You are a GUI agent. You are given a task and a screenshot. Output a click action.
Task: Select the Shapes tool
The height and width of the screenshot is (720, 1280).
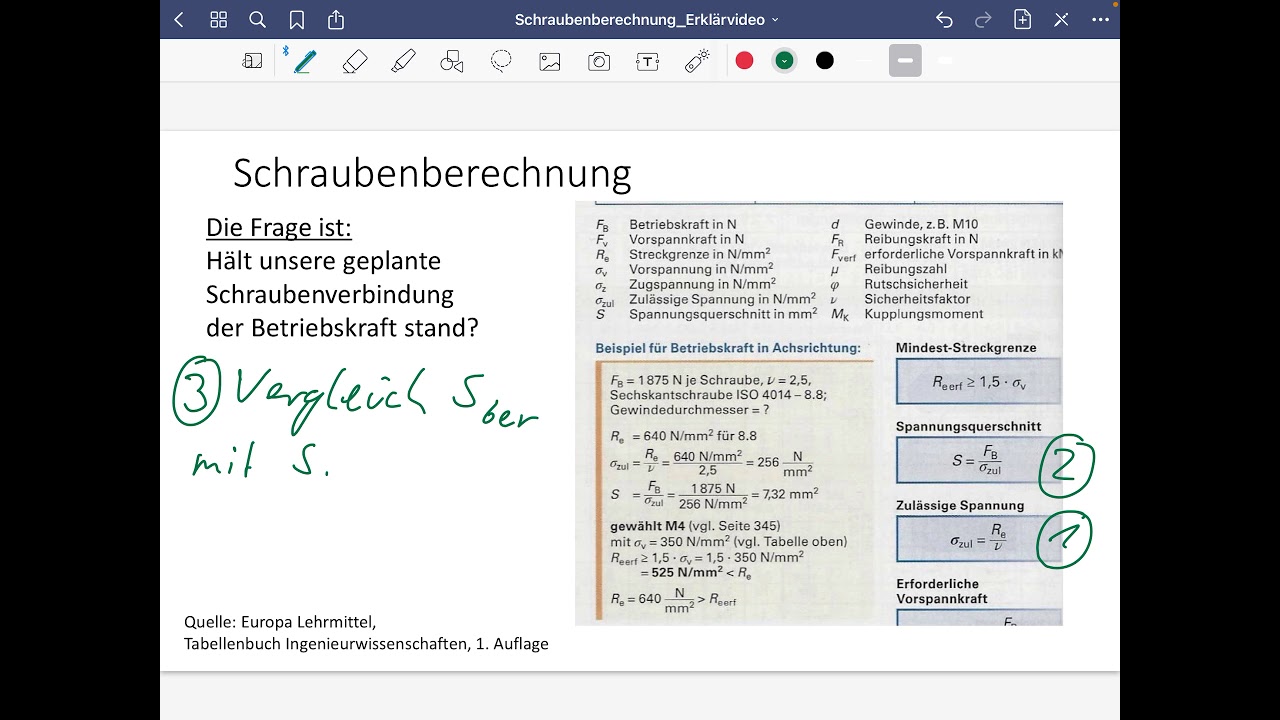click(x=452, y=61)
